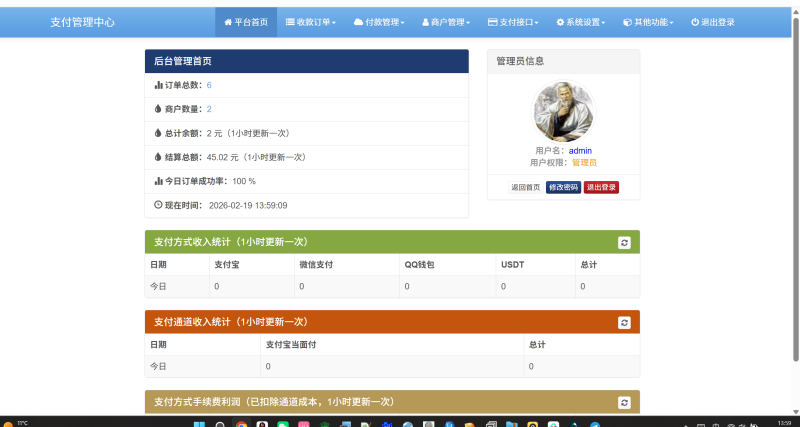Click the red 退出登录 button in admin panel
This screenshot has height=427, width=800.
(601, 187)
